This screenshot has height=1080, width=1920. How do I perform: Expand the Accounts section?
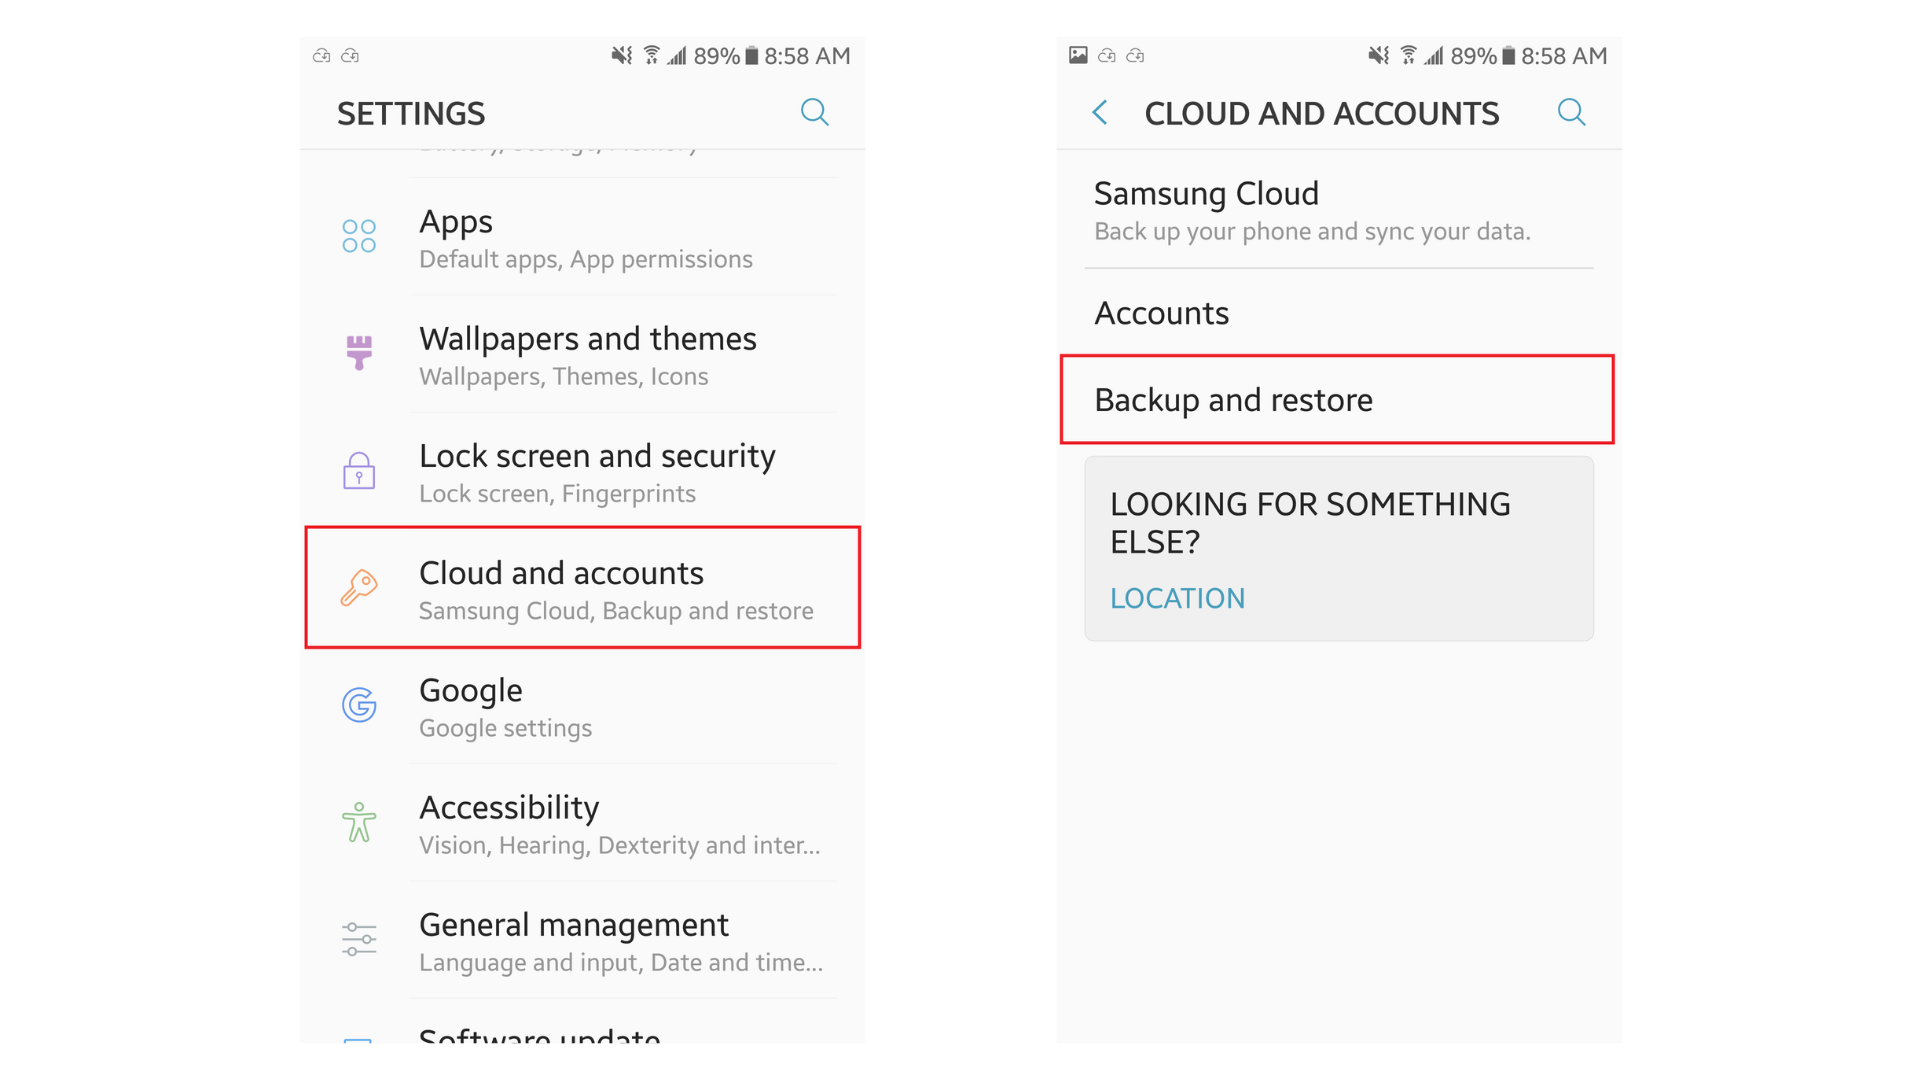click(x=1156, y=311)
